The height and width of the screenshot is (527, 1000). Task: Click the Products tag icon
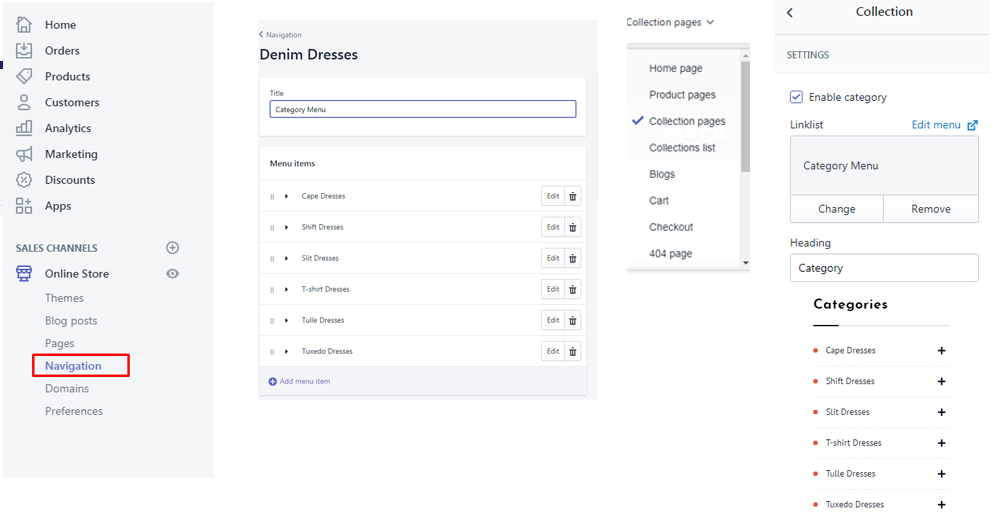click(24, 76)
